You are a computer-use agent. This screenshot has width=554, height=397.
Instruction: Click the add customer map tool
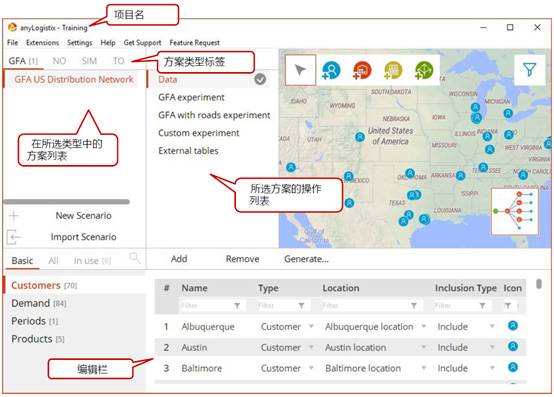(331, 70)
